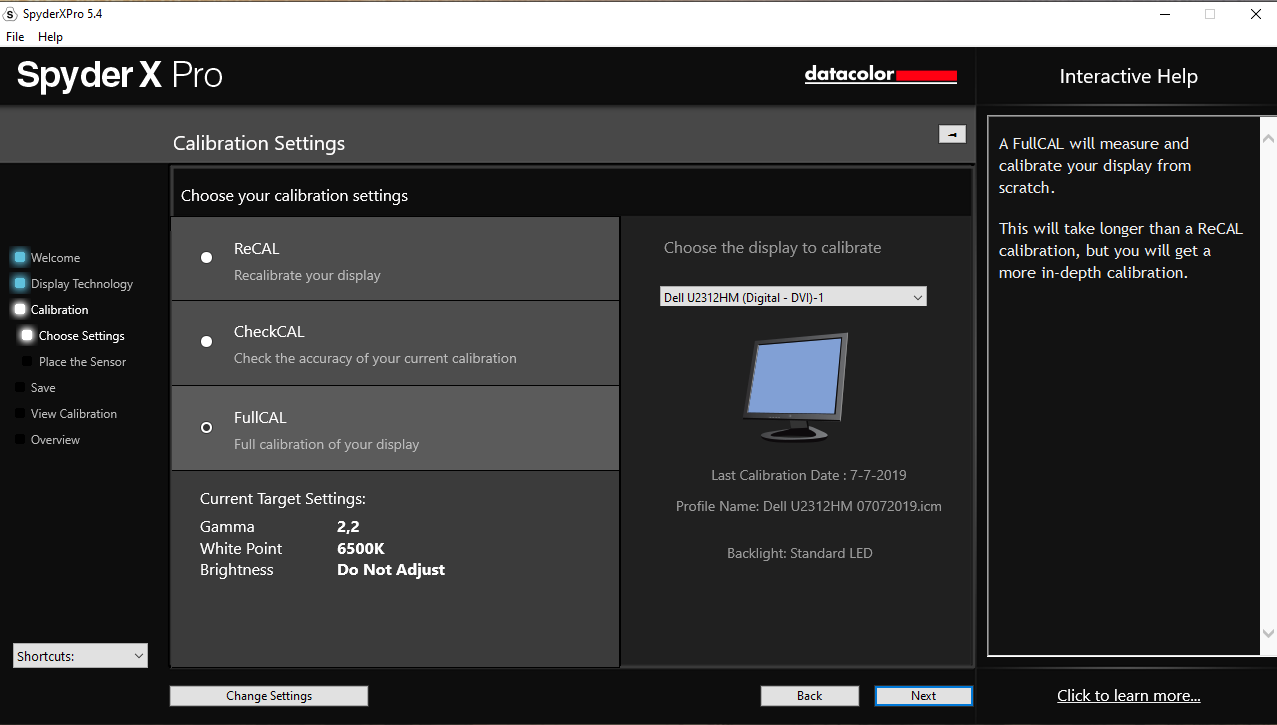The width and height of the screenshot is (1277, 725).
Task: Click the Recalibrate your display description
Action: pyautogui.click(x=307, y=275)
